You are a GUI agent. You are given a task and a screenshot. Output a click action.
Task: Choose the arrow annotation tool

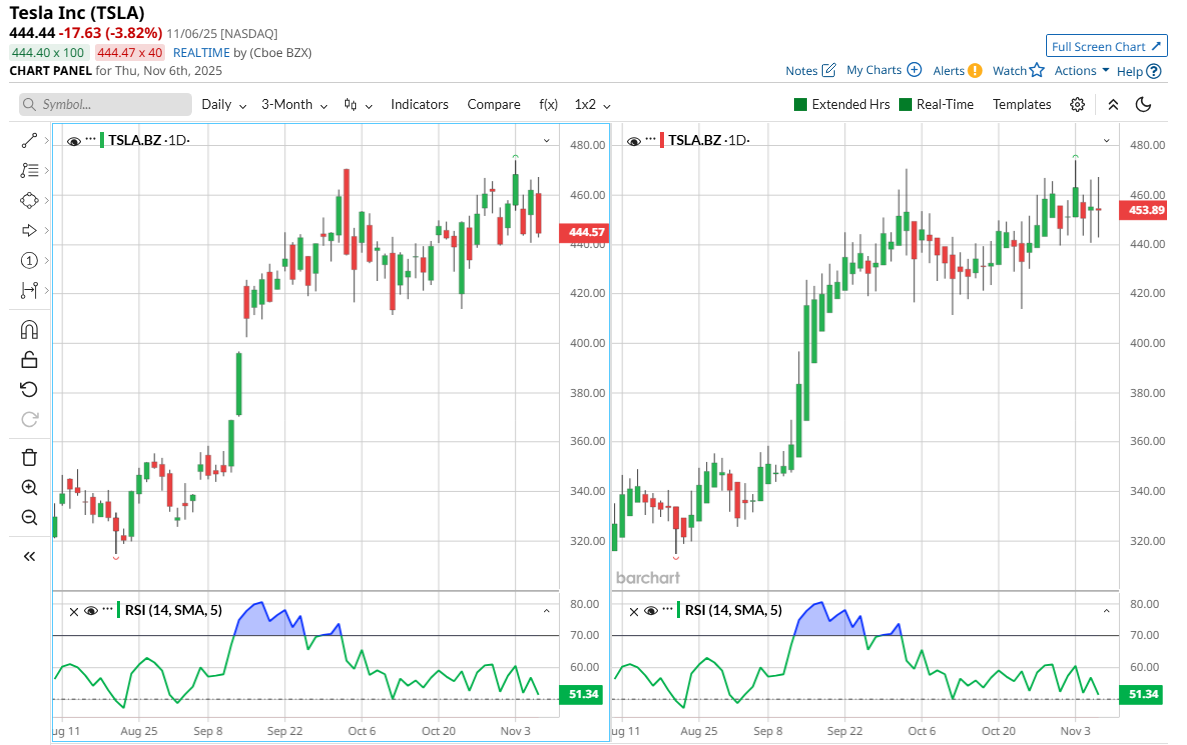pos(30,230)
